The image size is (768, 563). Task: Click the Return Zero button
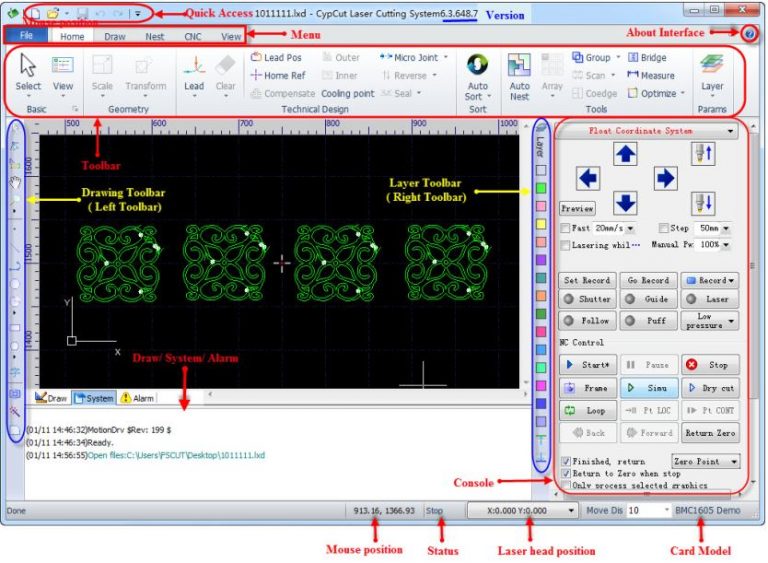711,434
